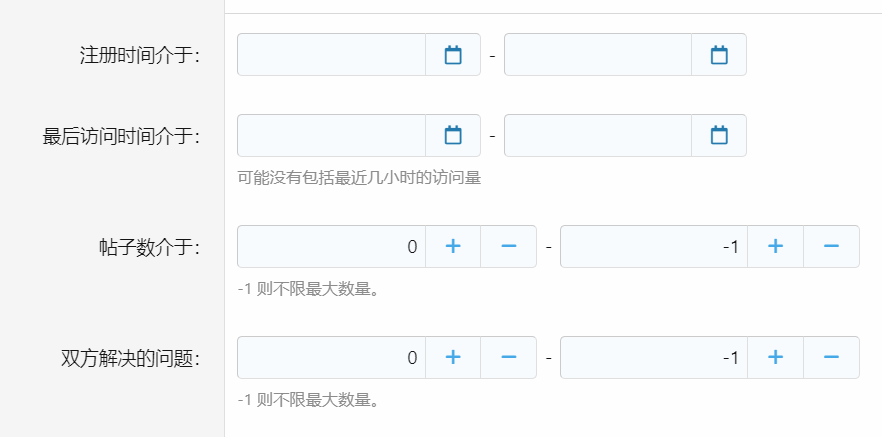Focus the 最后访问时间介于 end date field
The height and width of the screenshot is (437, 882).
click(x=598, y=135)
